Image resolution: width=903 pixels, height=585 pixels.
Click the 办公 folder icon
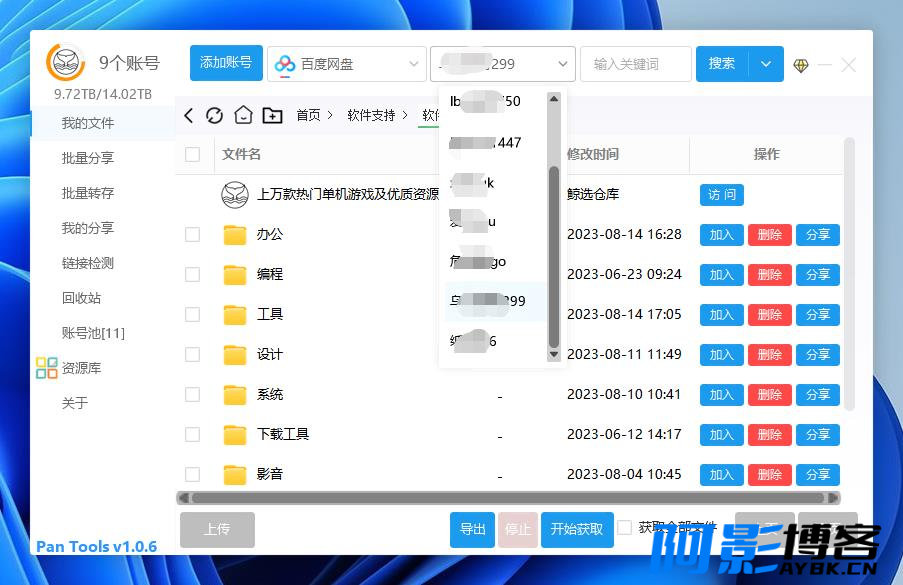tap(235, 235)
